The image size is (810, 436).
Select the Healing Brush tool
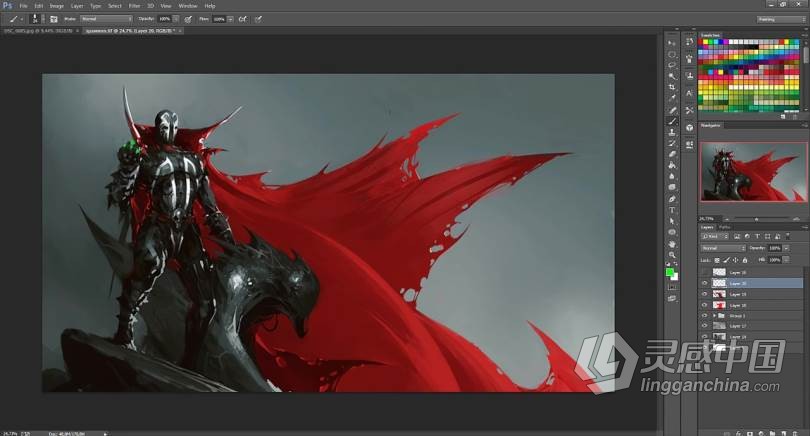672,110
